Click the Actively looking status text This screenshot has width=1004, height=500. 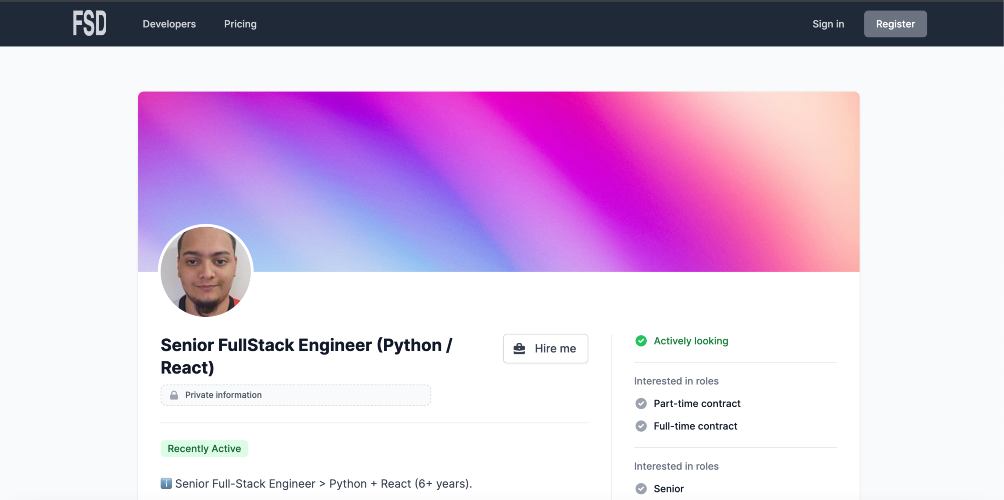click(691, 341)
